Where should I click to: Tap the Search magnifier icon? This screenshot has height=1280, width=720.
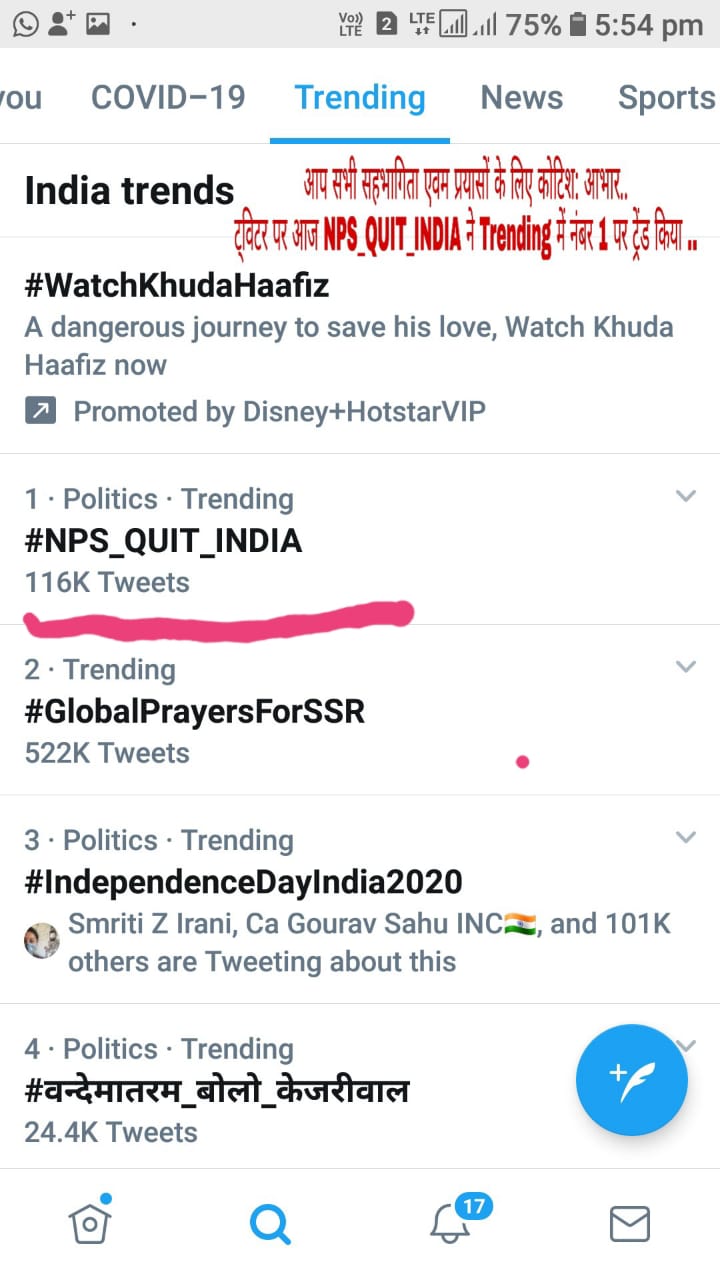[x=270, y=1222]
